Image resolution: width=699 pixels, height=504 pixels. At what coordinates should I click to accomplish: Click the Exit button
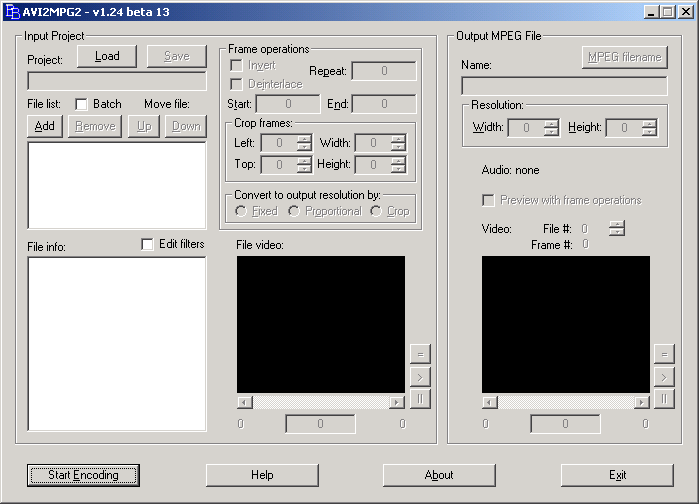click(x=617, y=475)
